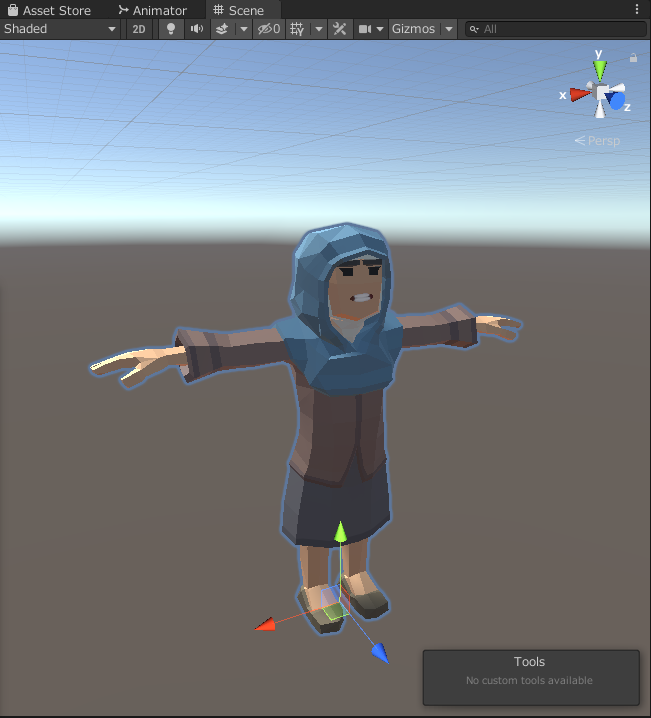This screenshot has width=651, height=718.
Task: Click the red X axis cone on orientation gizmo
Action: 580,94
